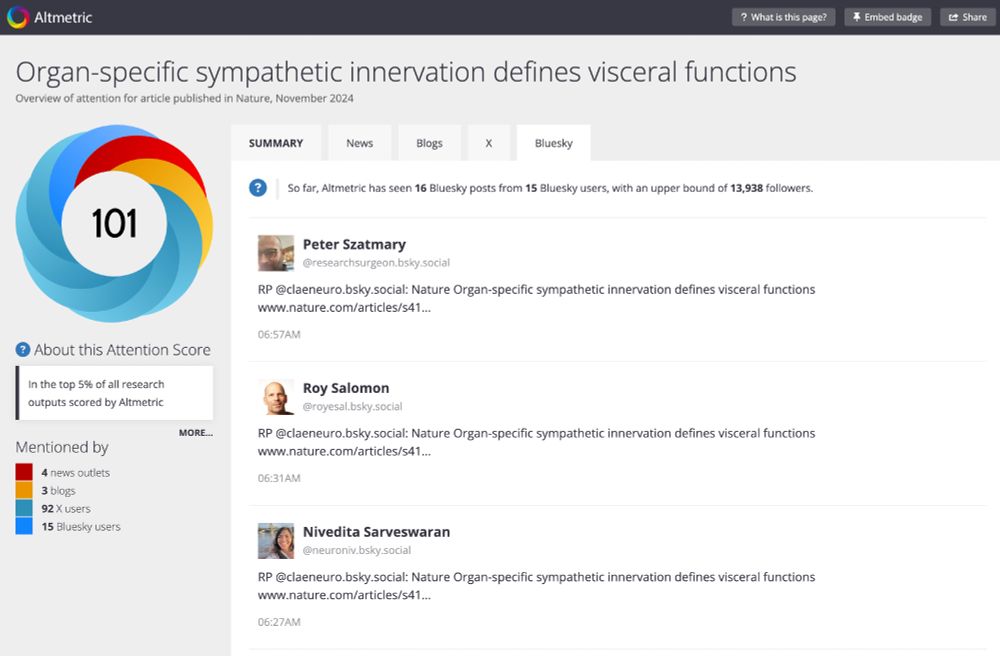Click the @royesal.bsky.social handle
This screenshot has height=656, width=1000.
tap(352, 406)
